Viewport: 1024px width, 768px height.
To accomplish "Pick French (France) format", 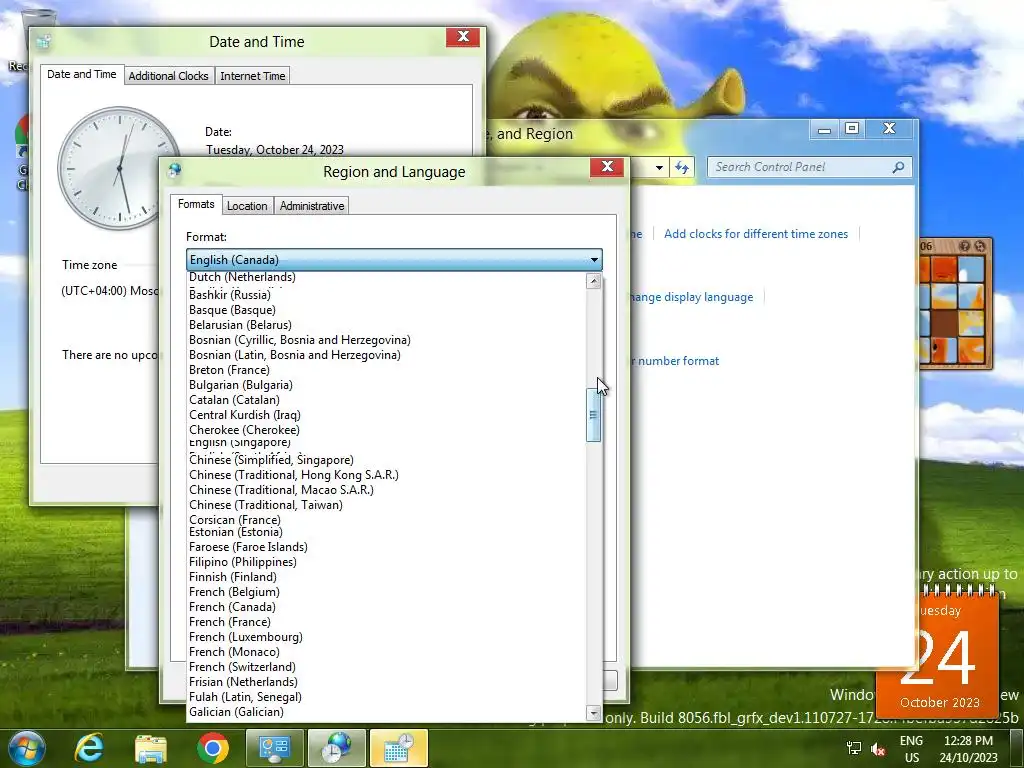I will [x=230, y=622].
